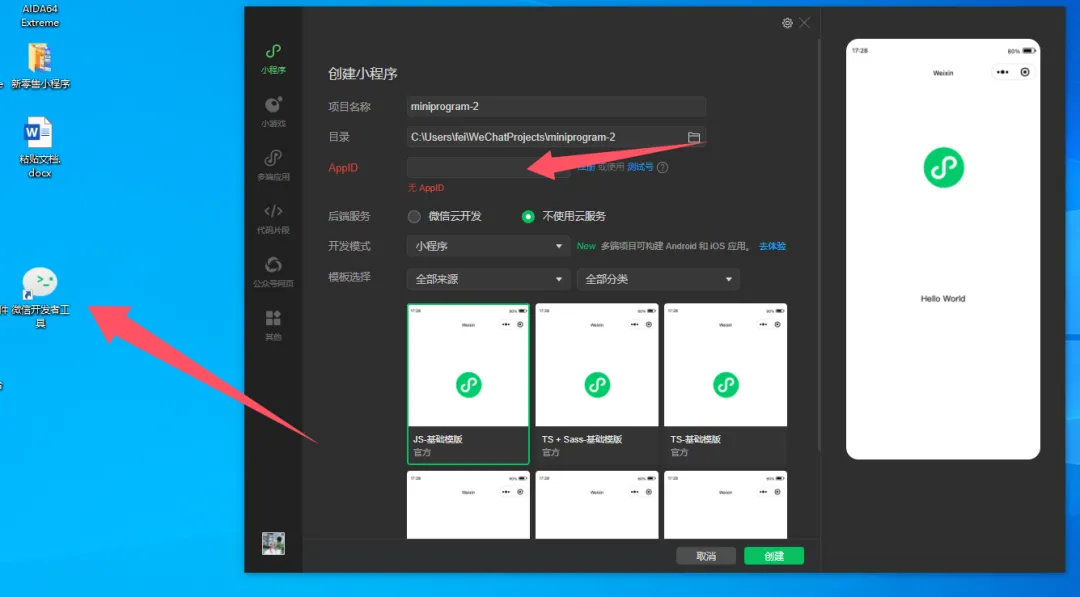
Task: Click the 创建 button
Action: (773, 556)
